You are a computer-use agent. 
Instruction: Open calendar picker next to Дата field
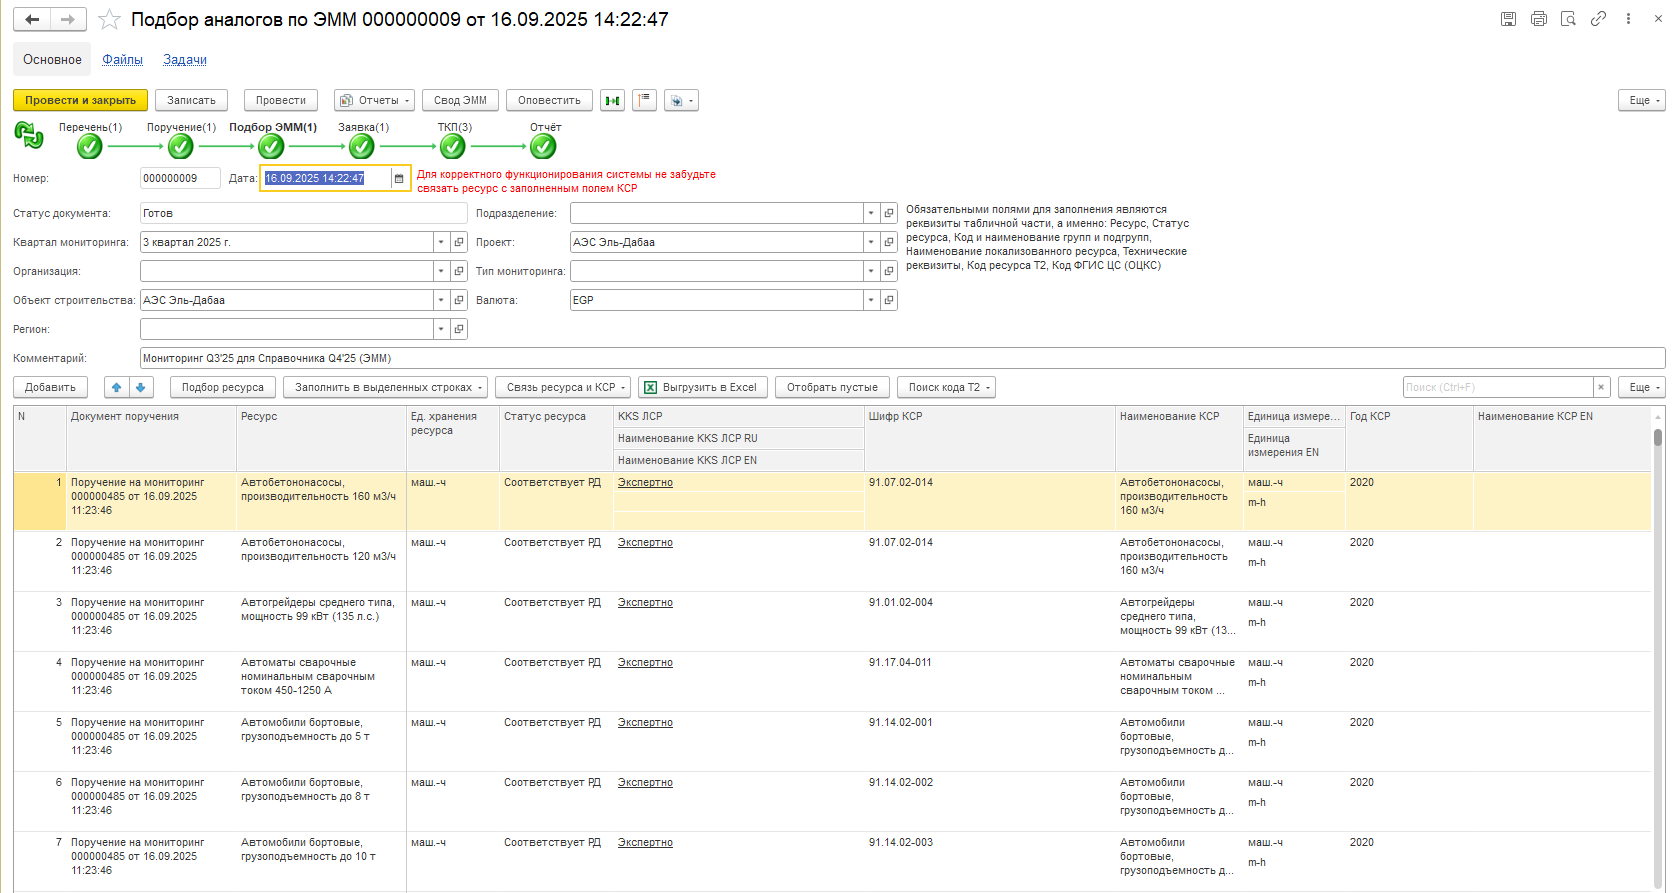[x=399, y=179]
